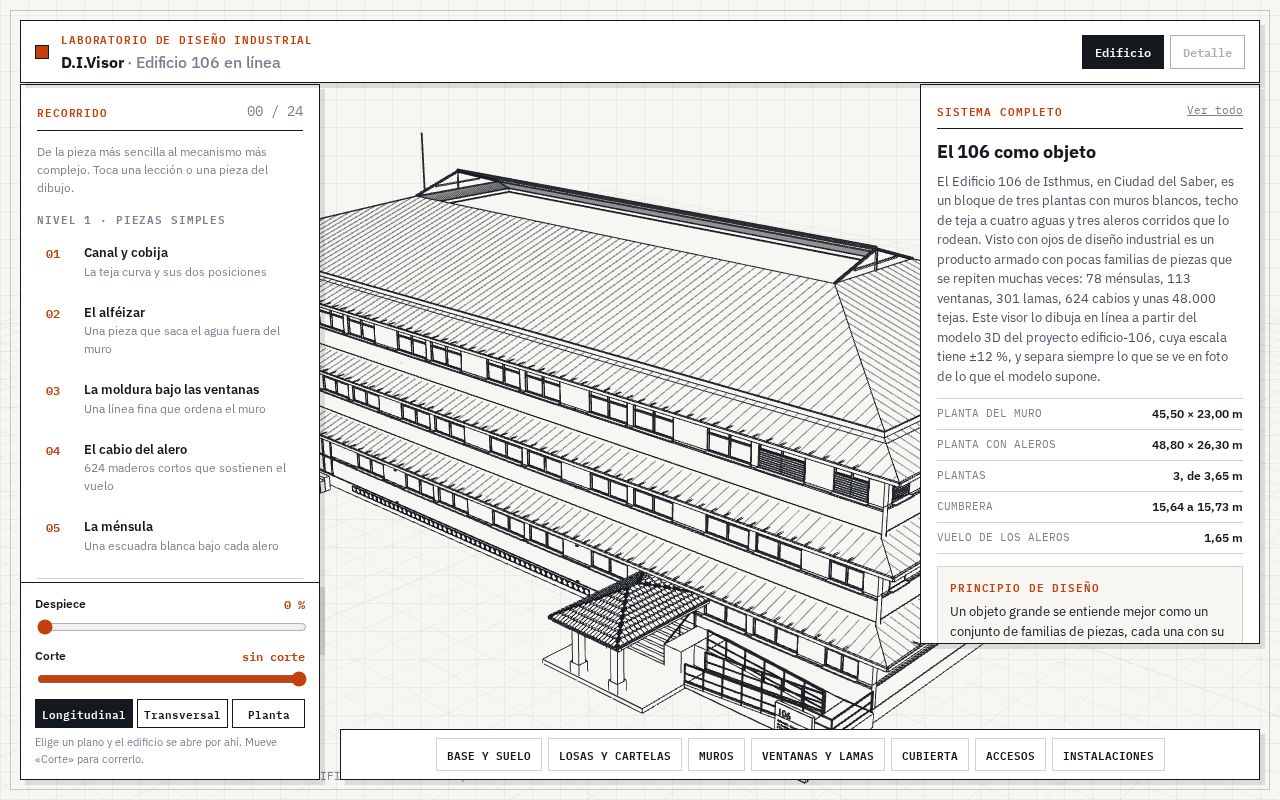Open lesson 04 El cabio del alero
The width and height of the screenshot is (1280, 800).
[170, 467]
